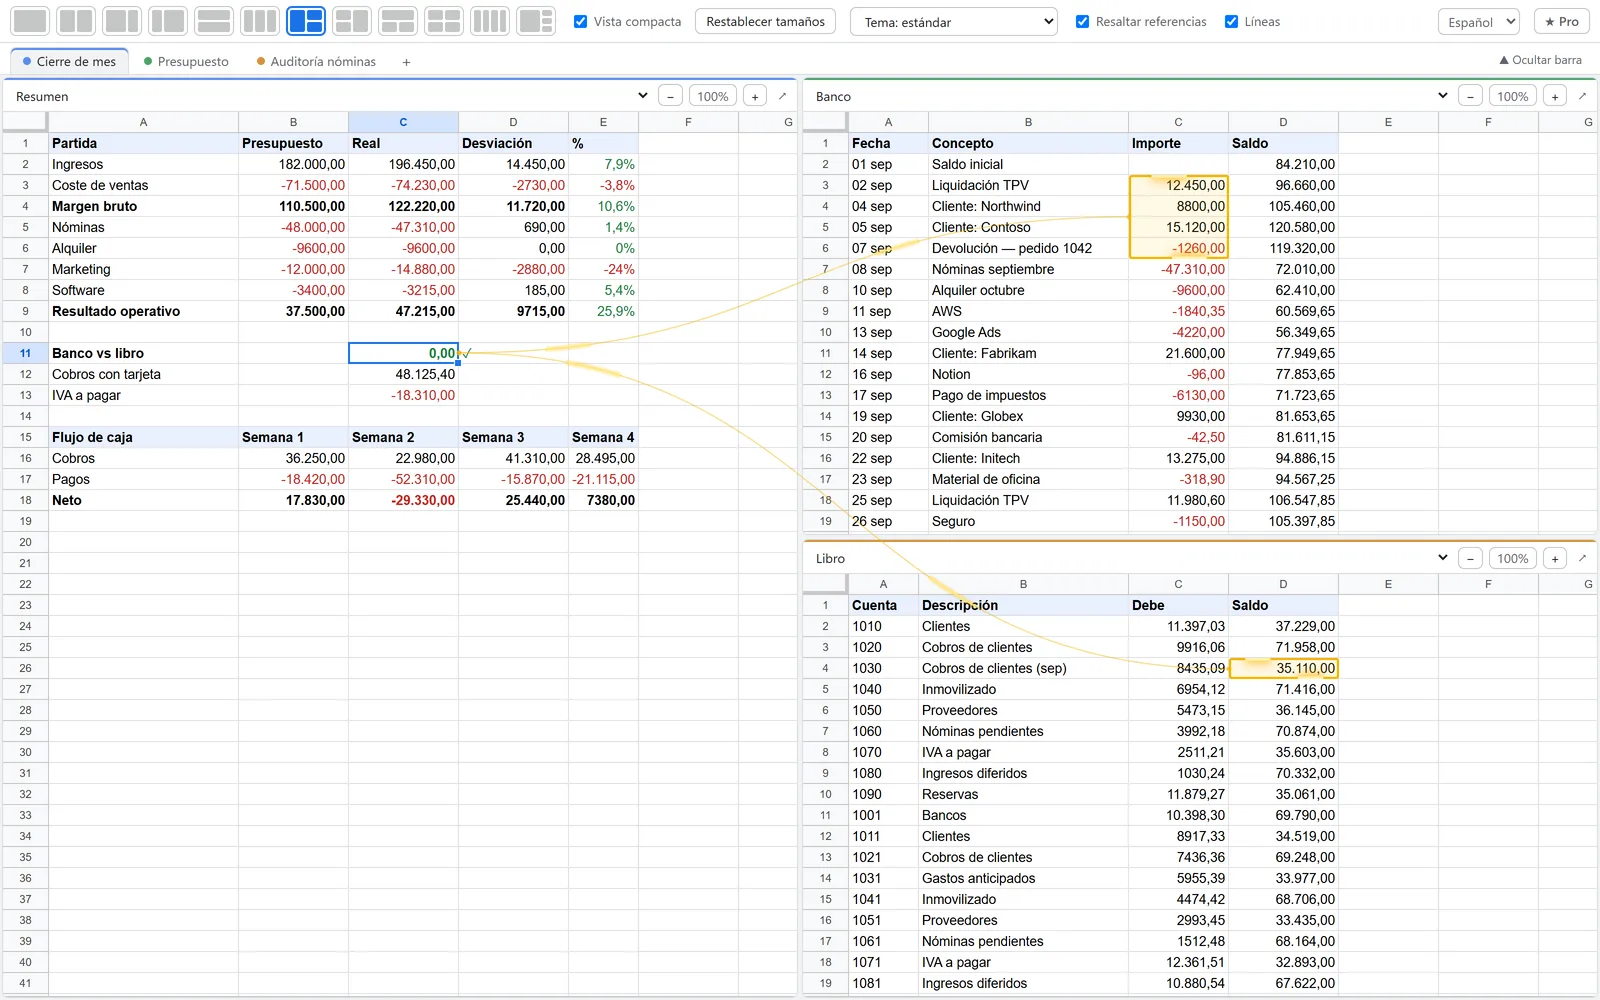Image resolution: width=1600 pixels, height=1000 pixels.
Task: Click 'Devolución — pedido 1042' cell in Banco
Action: (x=1028, y=248)
